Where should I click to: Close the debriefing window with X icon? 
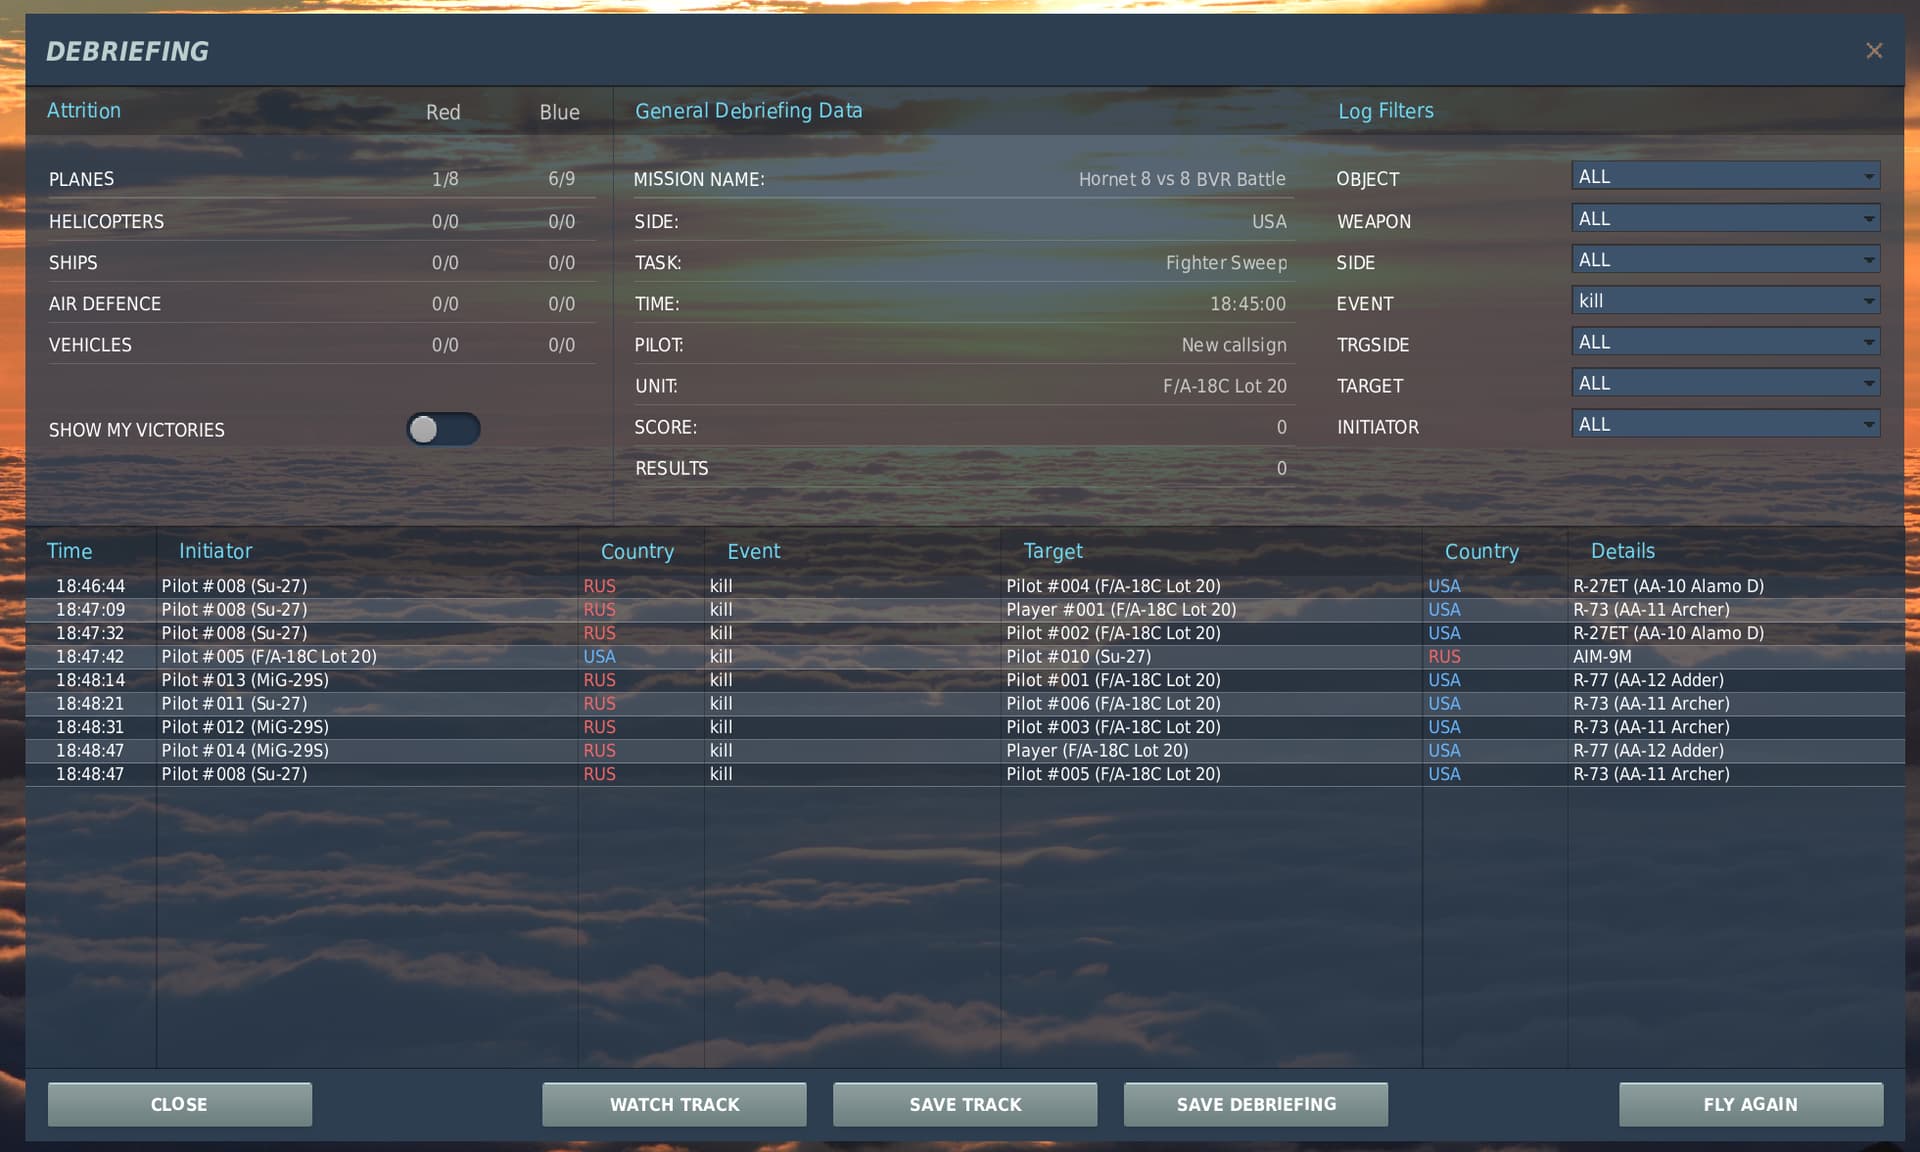click(1873, 51)
